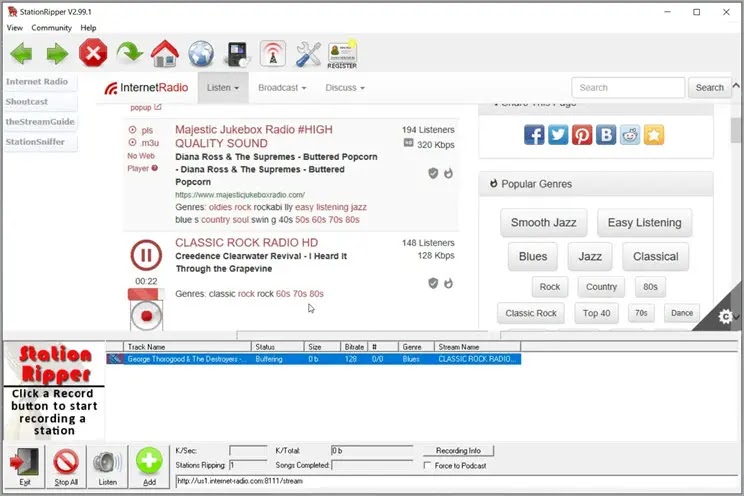This screenshot has width=744, height=497.
Task: Open the Home page icon
Action: coord(165,53)
